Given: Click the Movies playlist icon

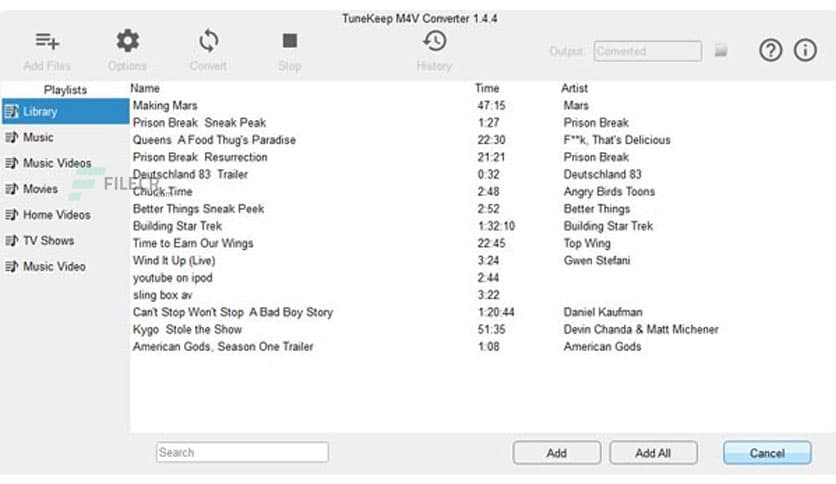Looking at the screenshot, I should coord(12,189).
